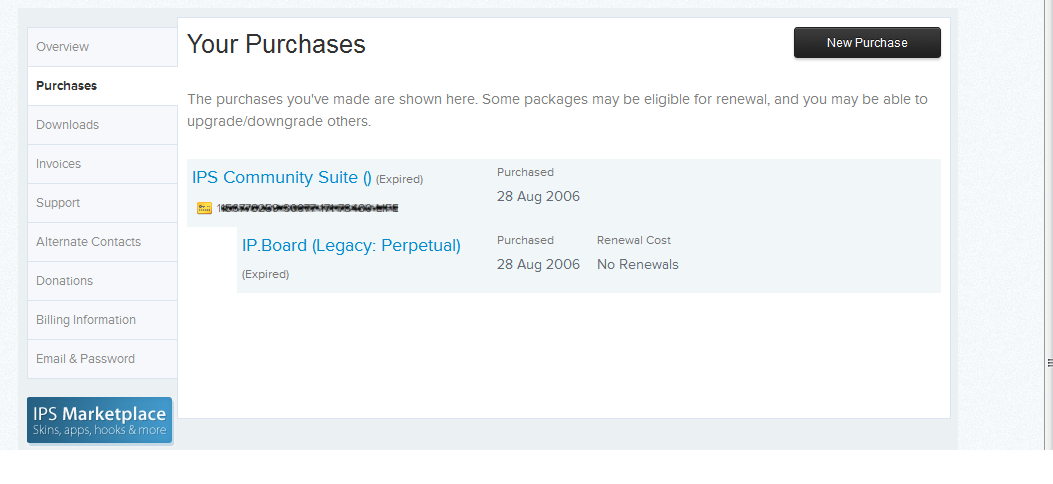Open the Donations section
1053x484 pixels.
pyautogui.click(x=64, y=281)
